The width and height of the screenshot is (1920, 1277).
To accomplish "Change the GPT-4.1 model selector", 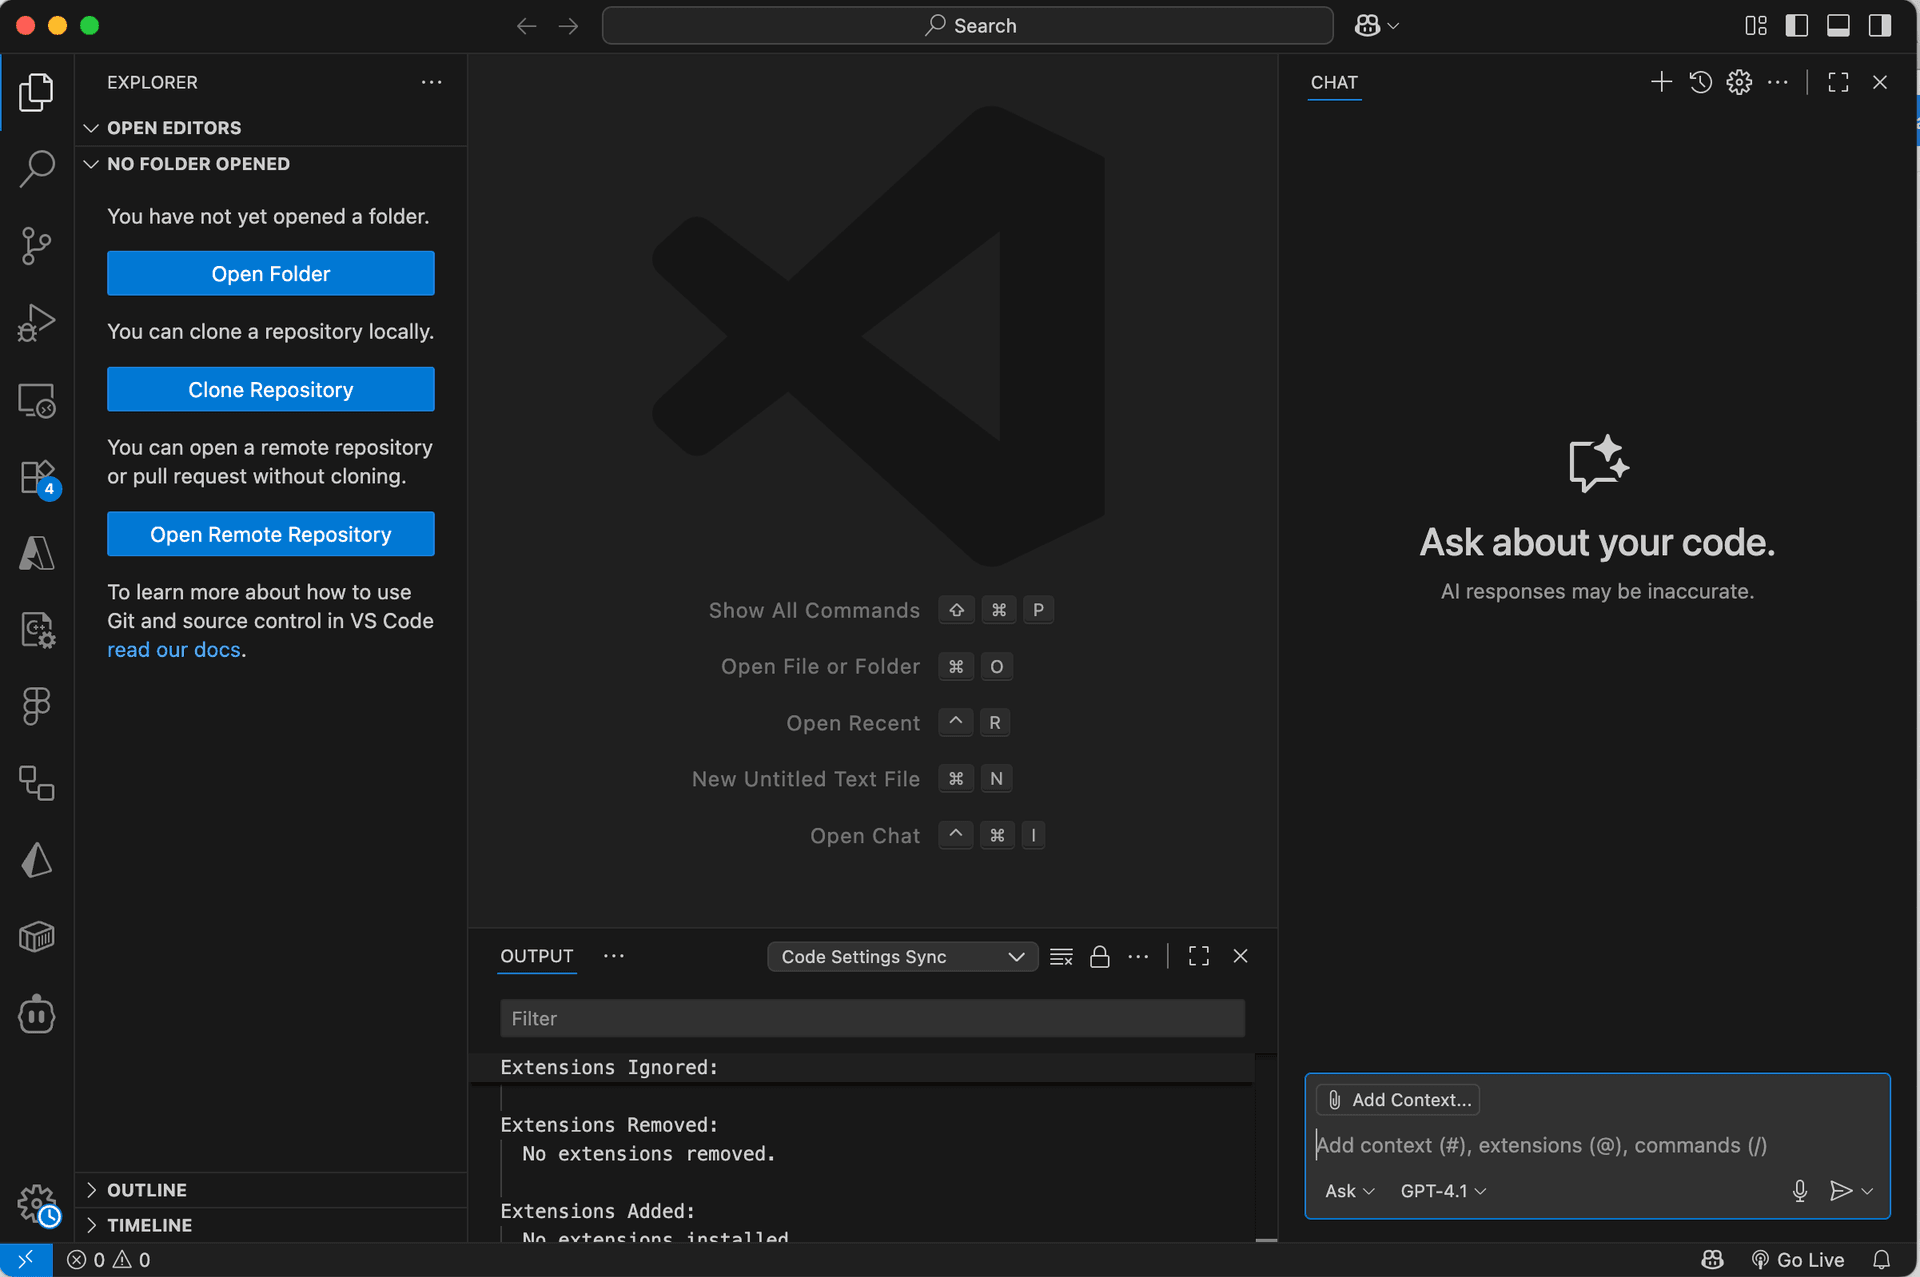I will pyautogui.click(x=1441, y=1190).
